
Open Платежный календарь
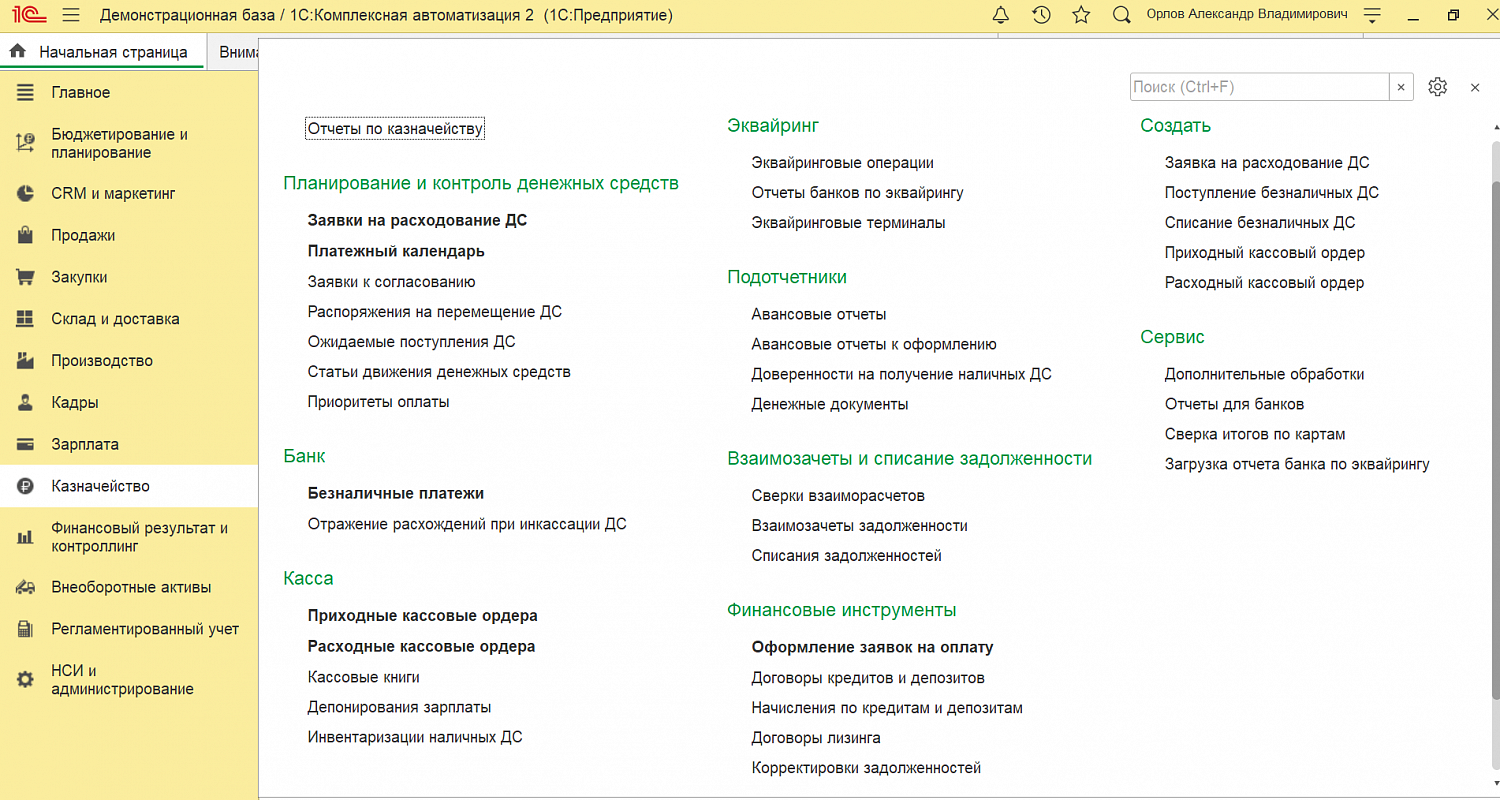[396, 251]
